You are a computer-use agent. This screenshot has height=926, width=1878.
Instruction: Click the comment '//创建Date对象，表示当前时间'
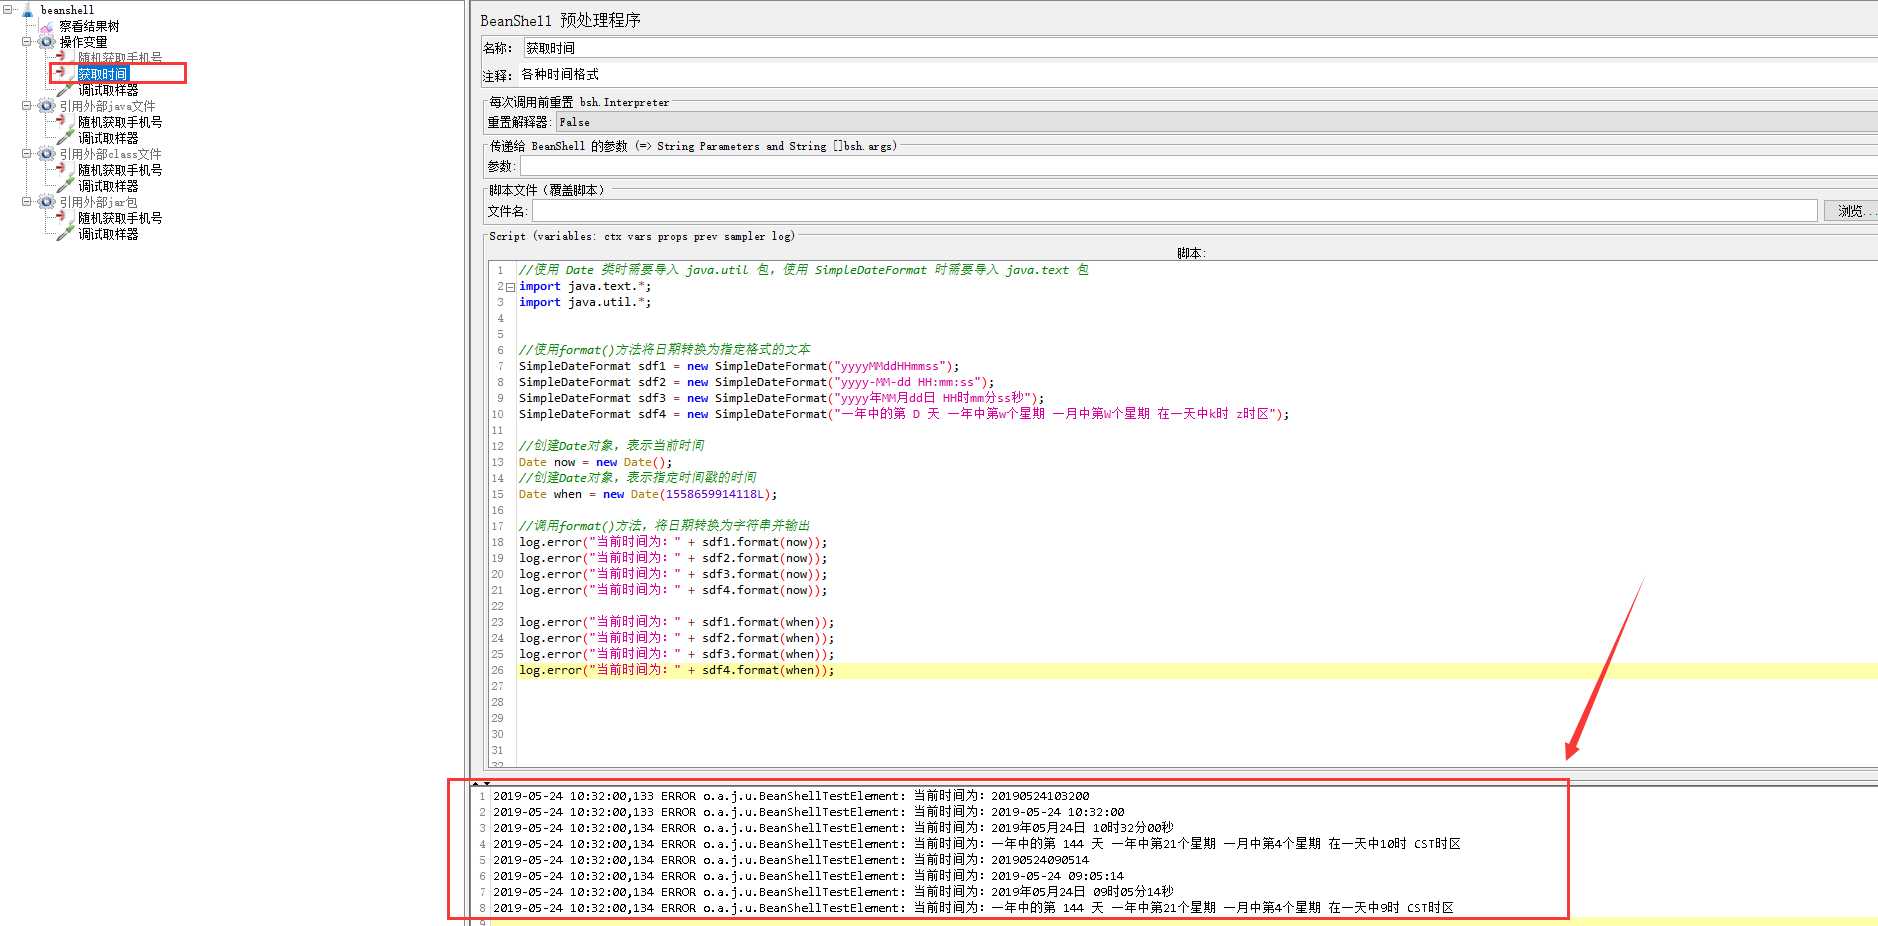611,446
